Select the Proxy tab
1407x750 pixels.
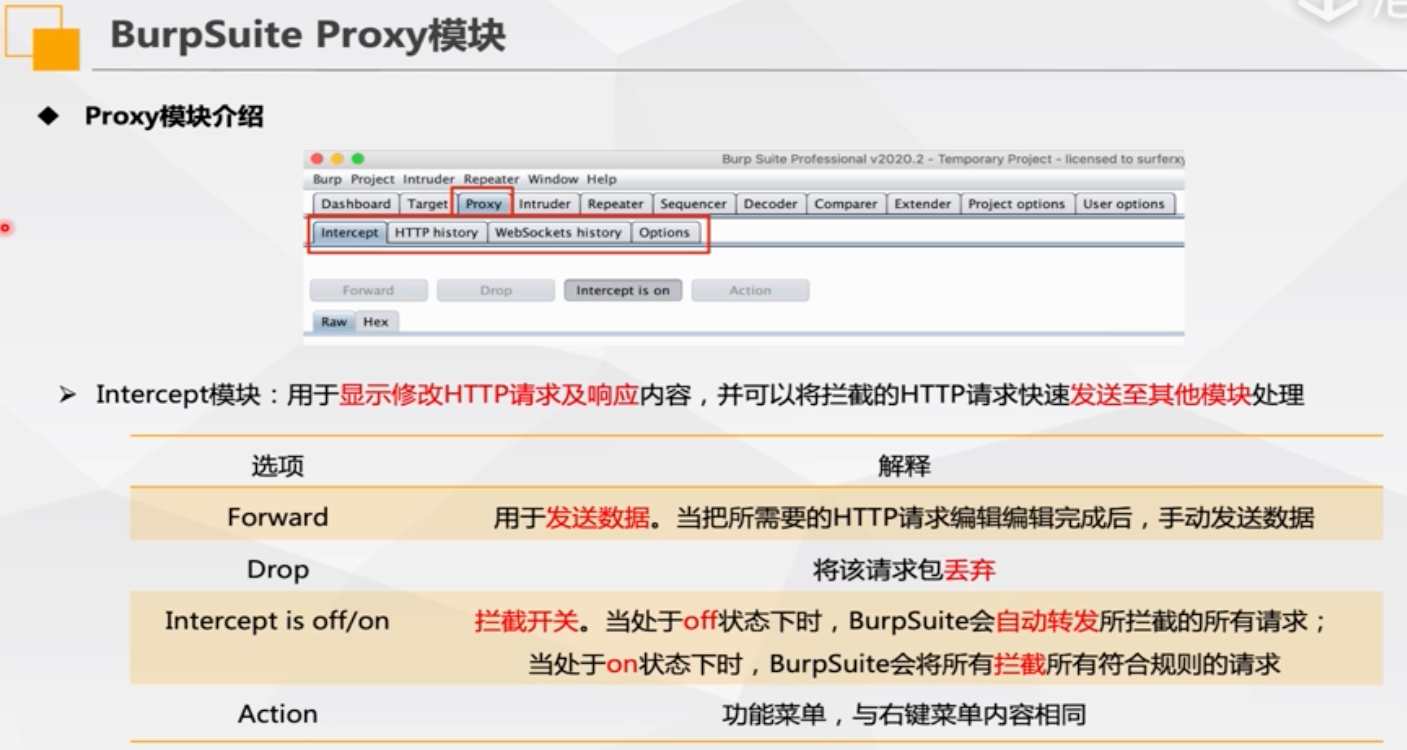(483, 204)
